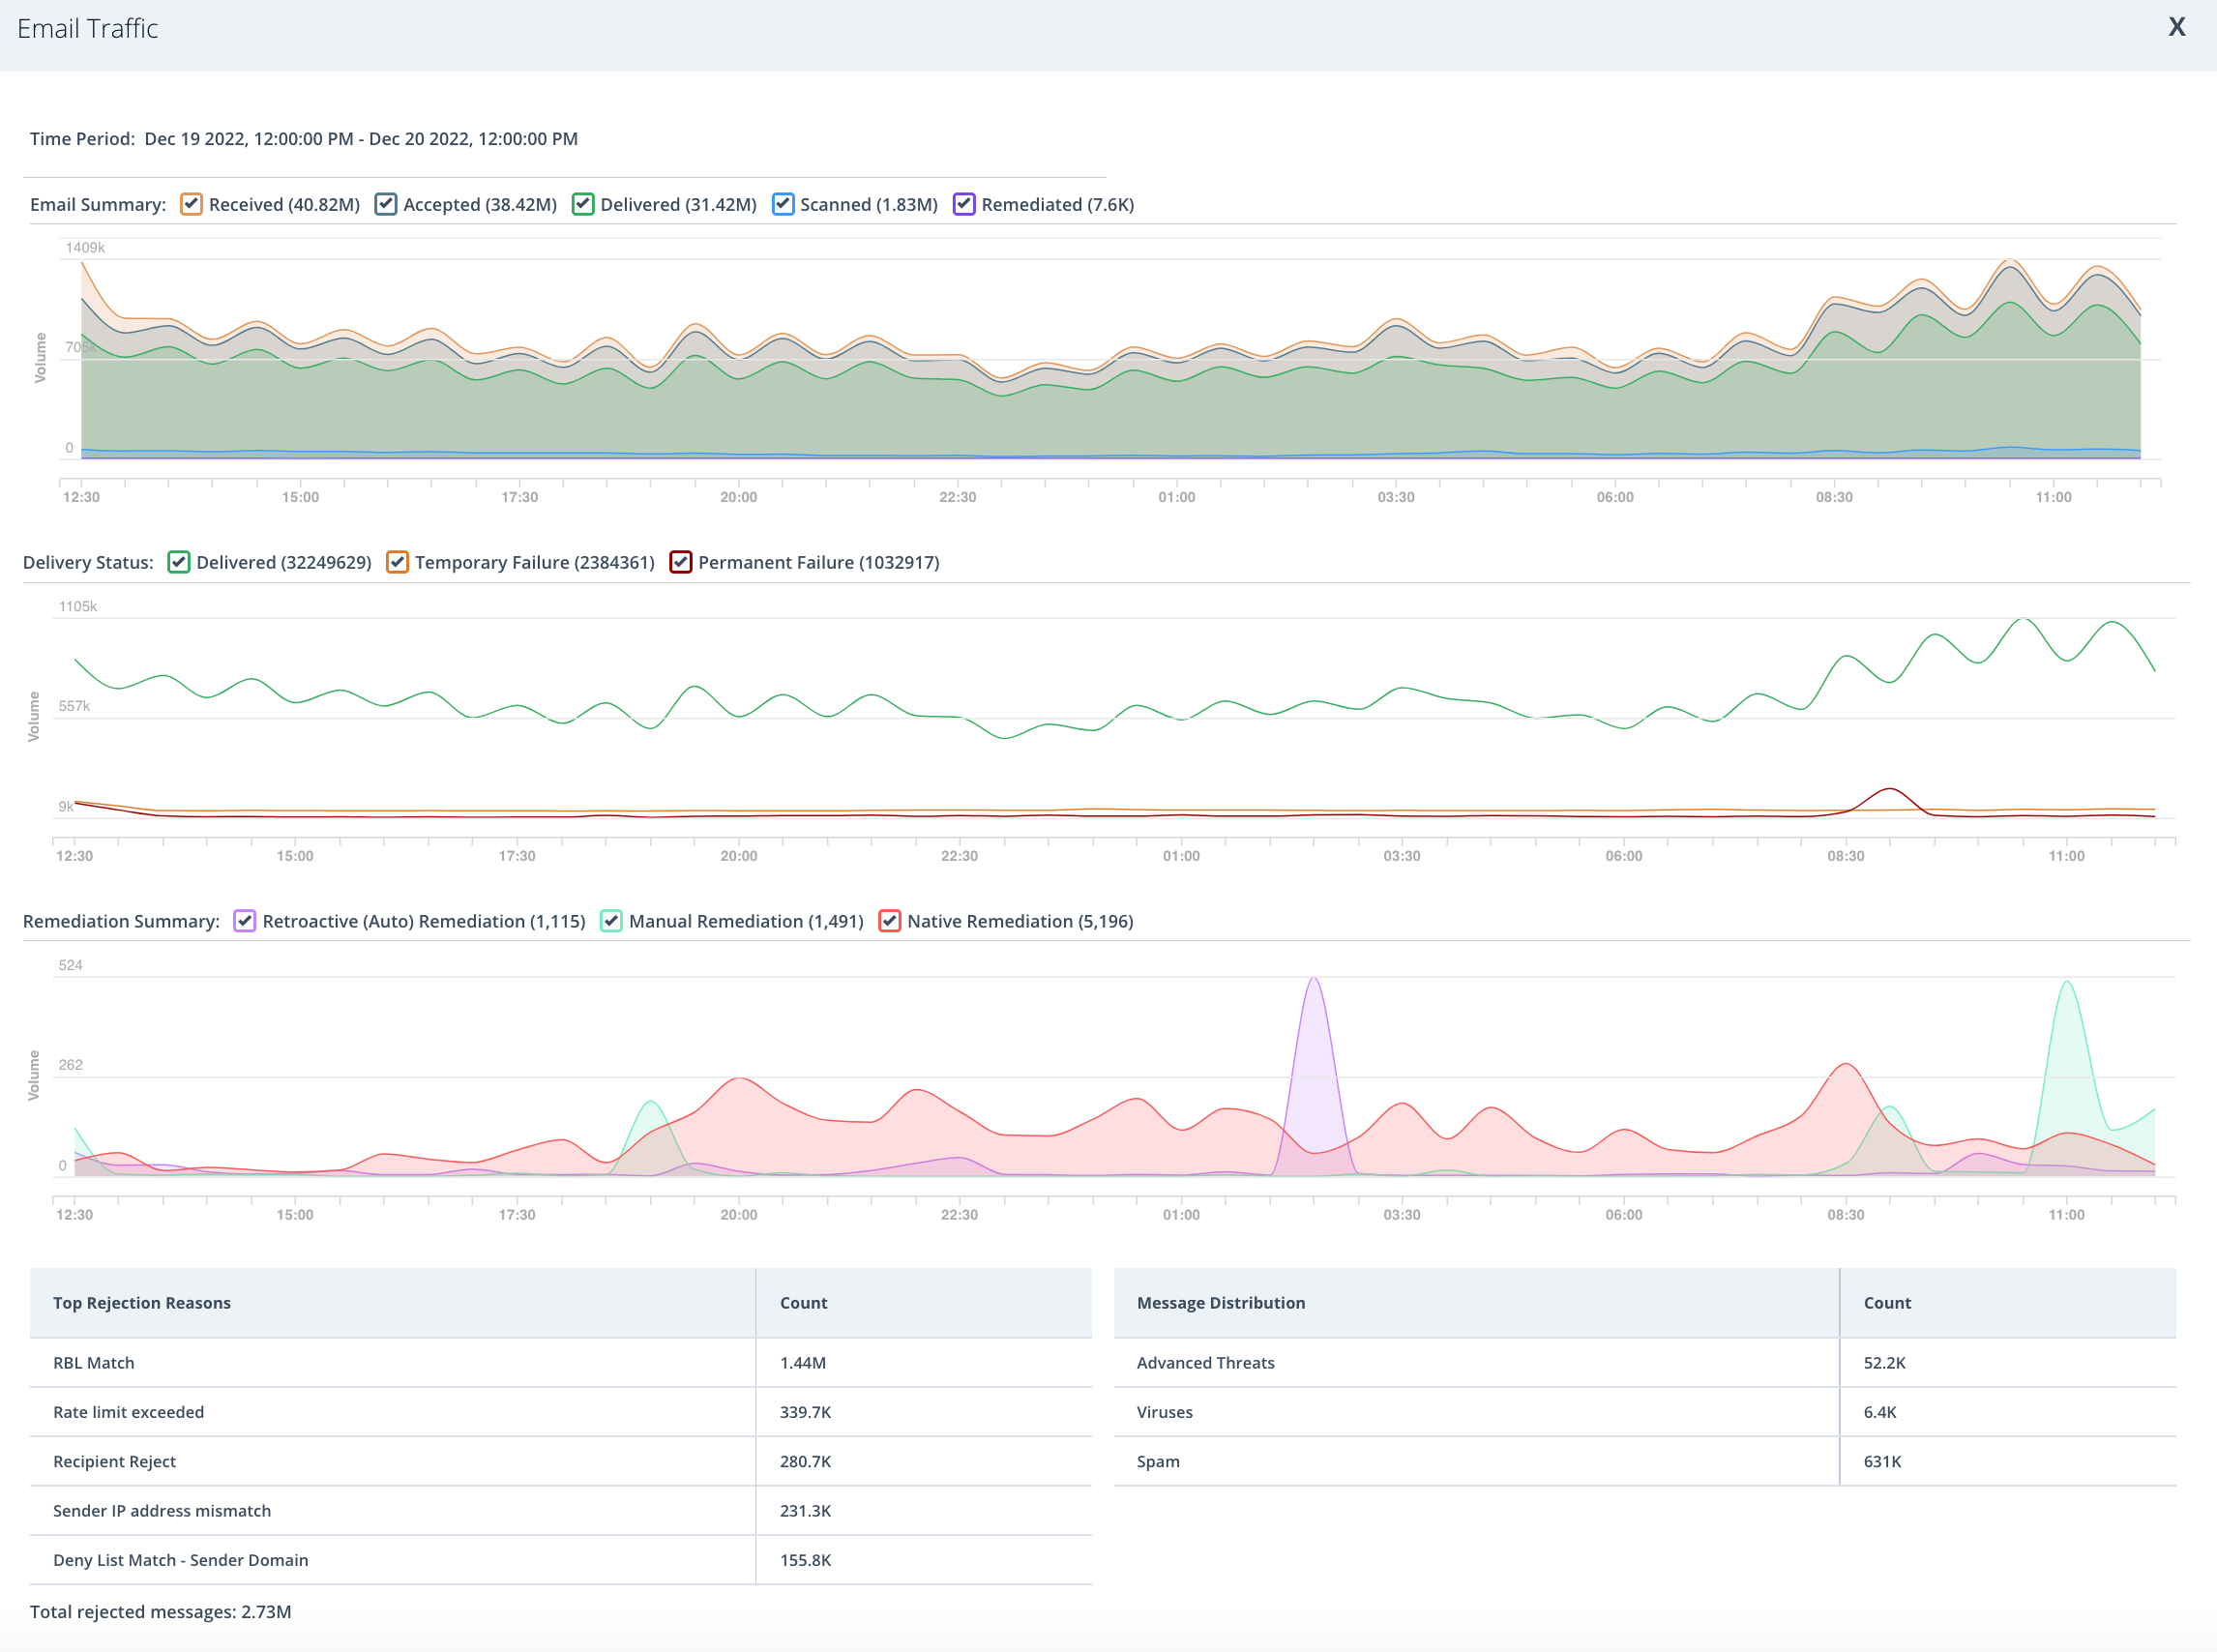This screenshot has height=1652, width=2217.
Task: Click the purple Retroactive Remediation peak
Action: 1314,981
